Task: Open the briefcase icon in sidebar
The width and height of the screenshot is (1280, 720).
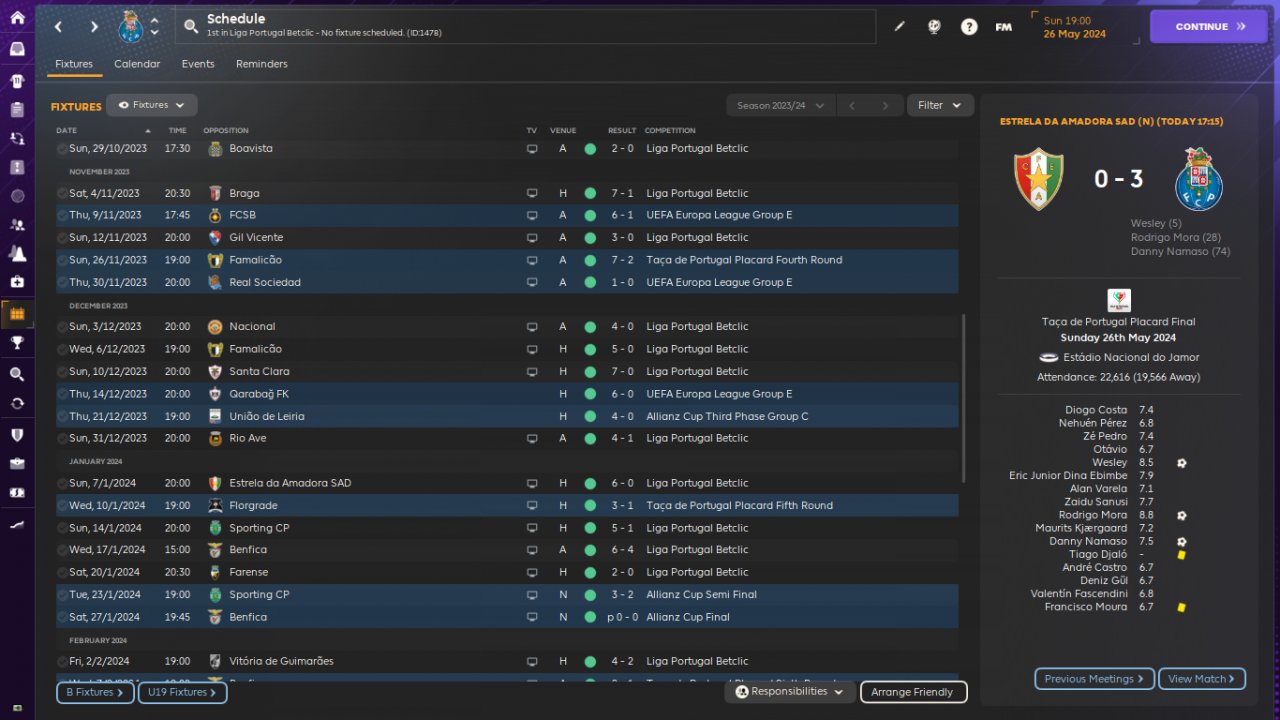Action: (x=17, y=463)
